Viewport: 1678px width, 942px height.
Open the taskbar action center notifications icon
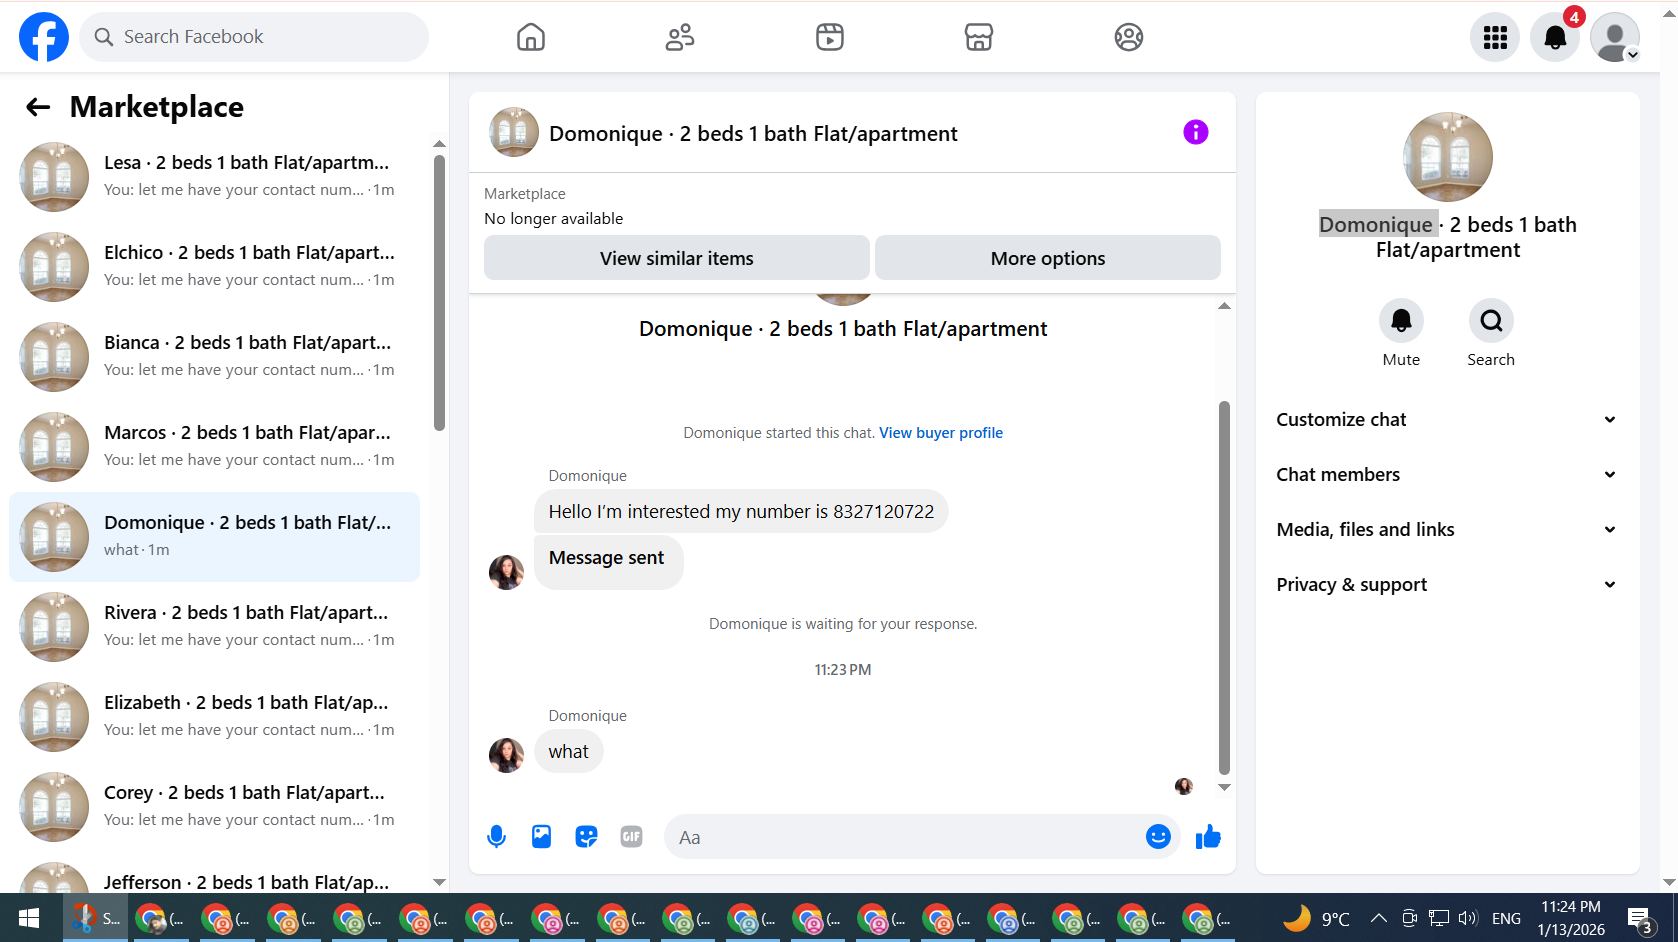(x=1639, y=918)
